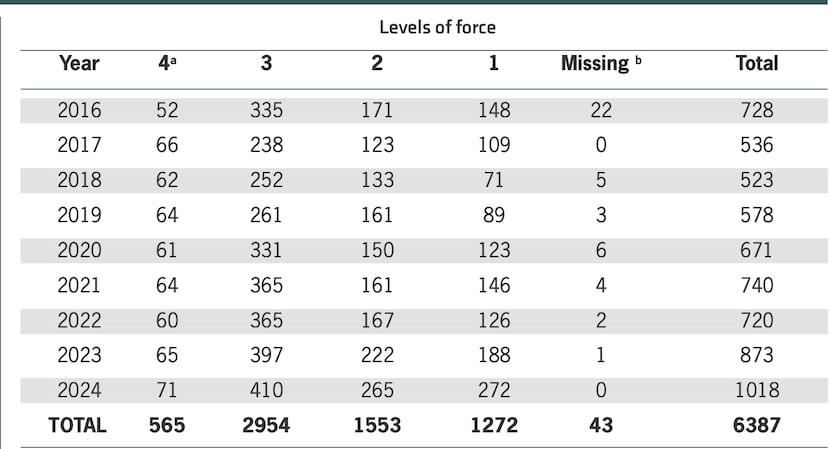Select the 2016 total value 728
Screen dimensions: 829x449
756,110
